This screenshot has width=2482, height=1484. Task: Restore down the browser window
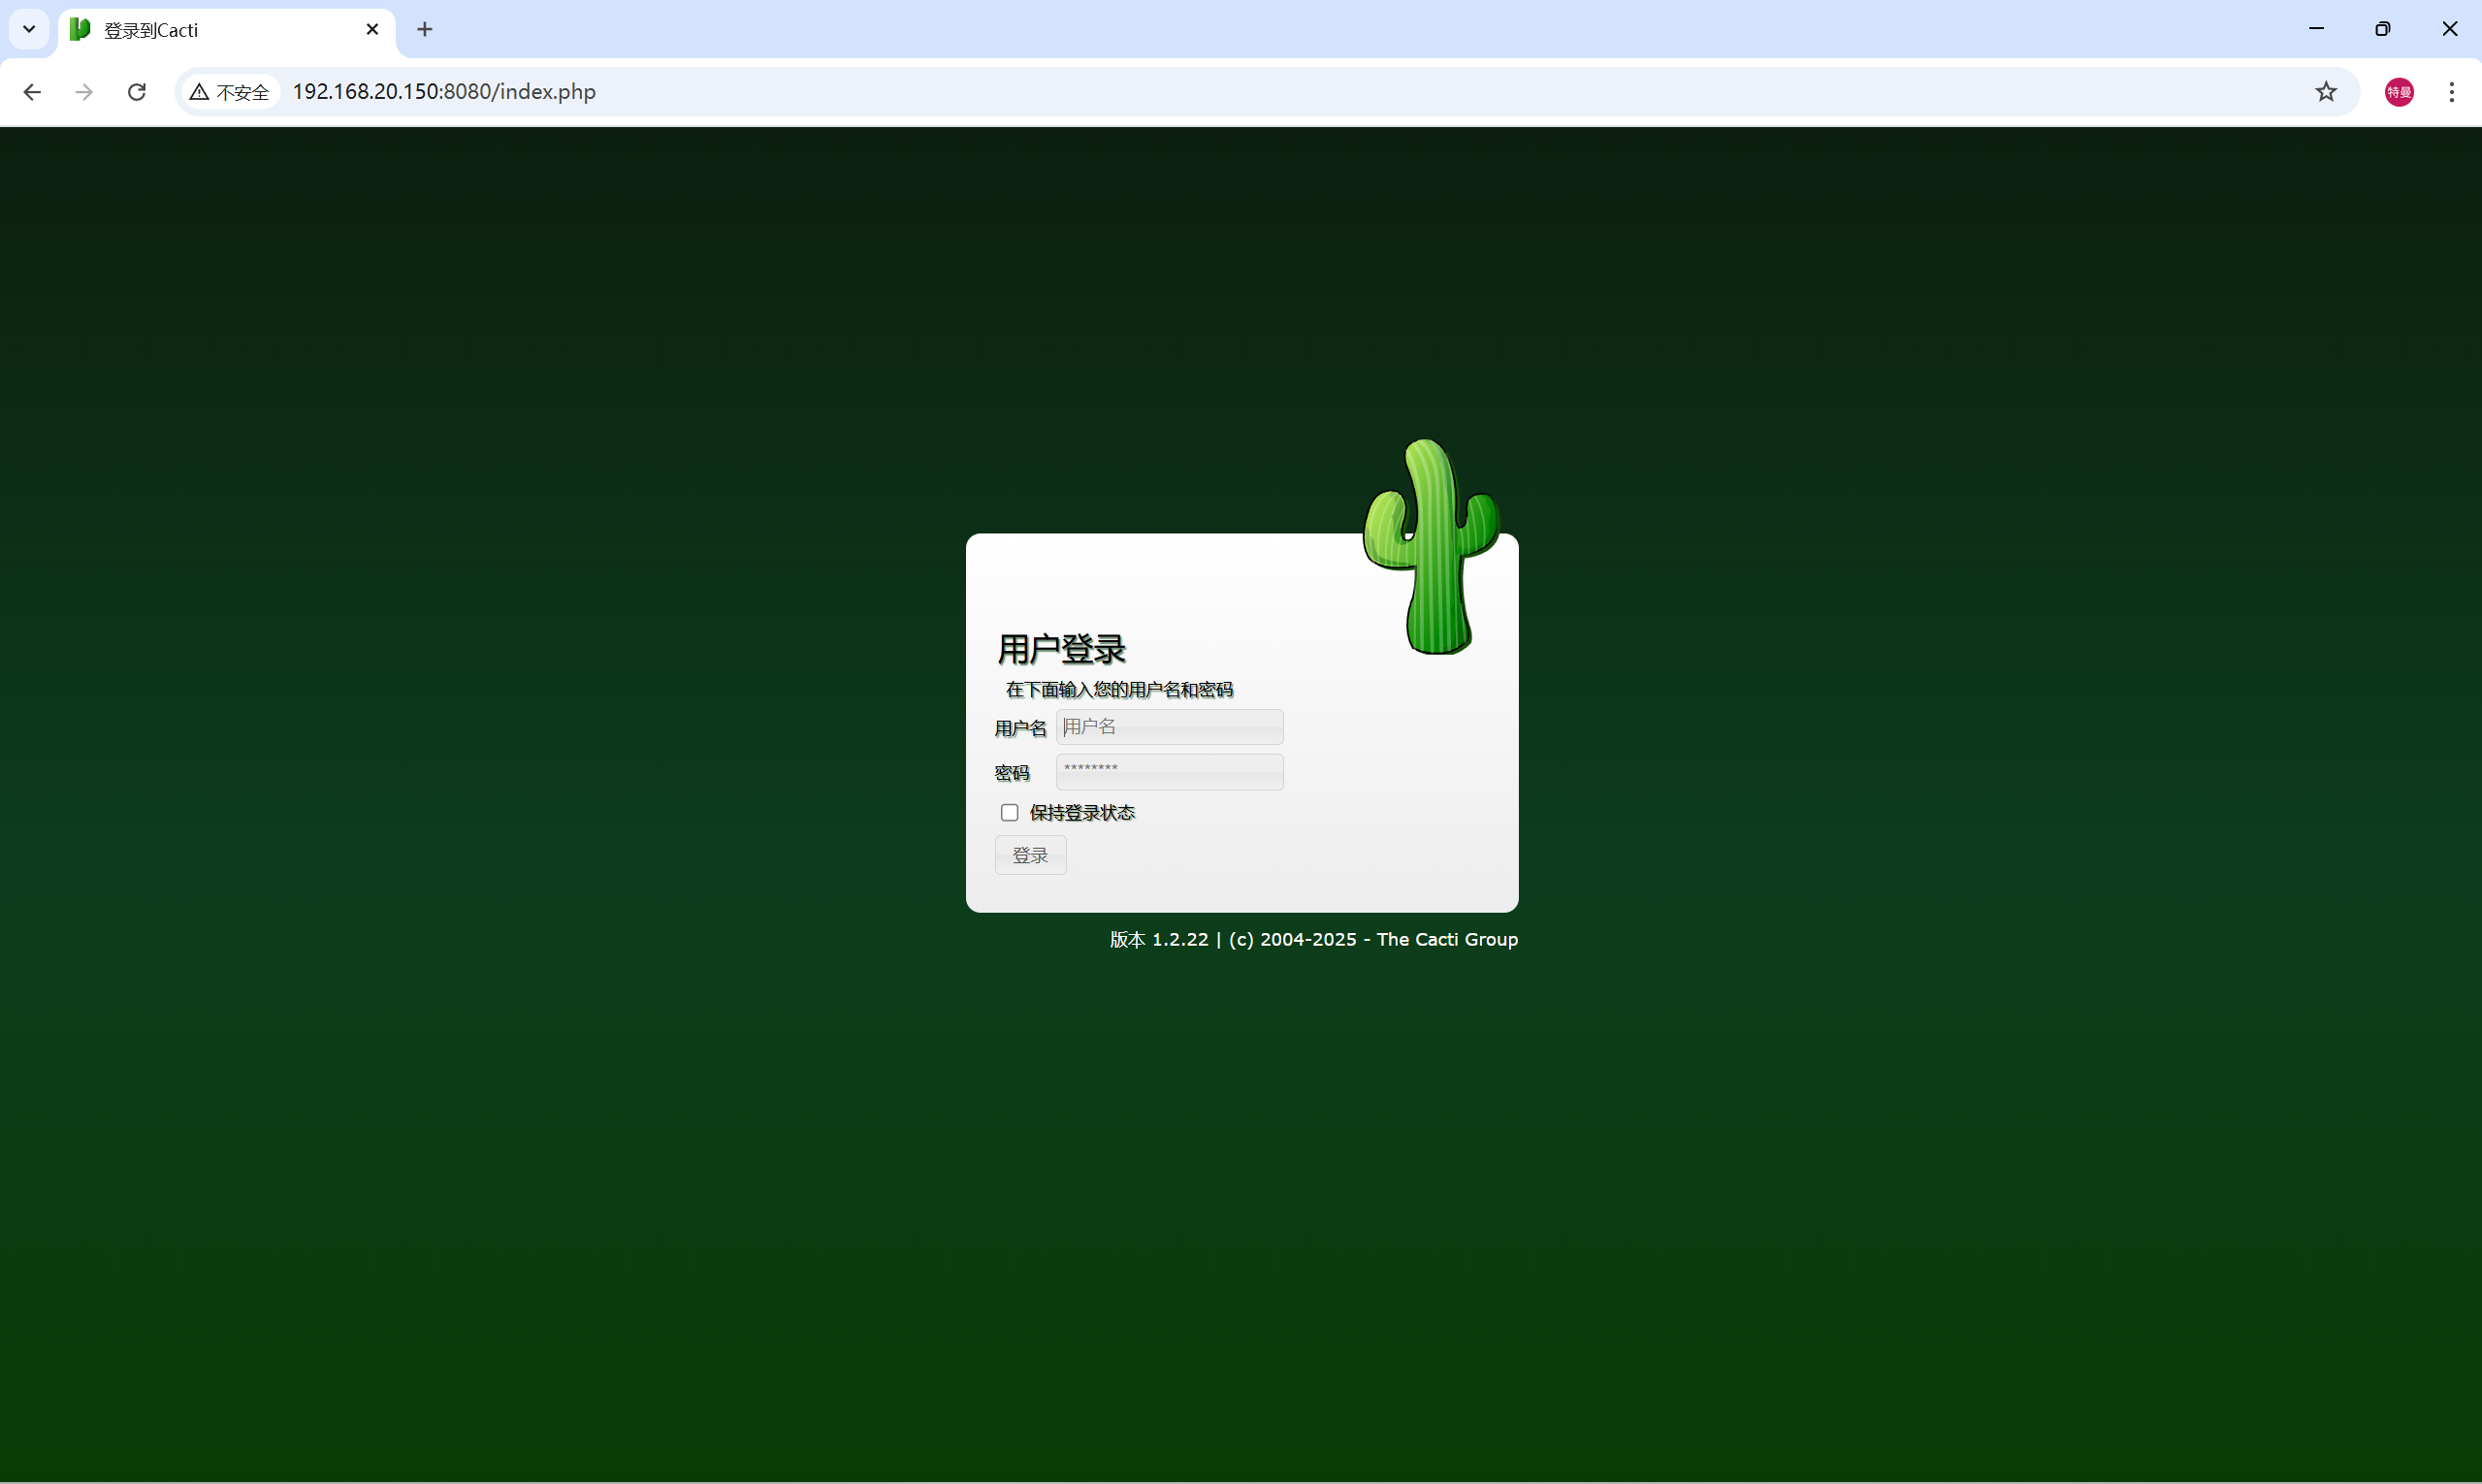click(x=2382, y=29)
